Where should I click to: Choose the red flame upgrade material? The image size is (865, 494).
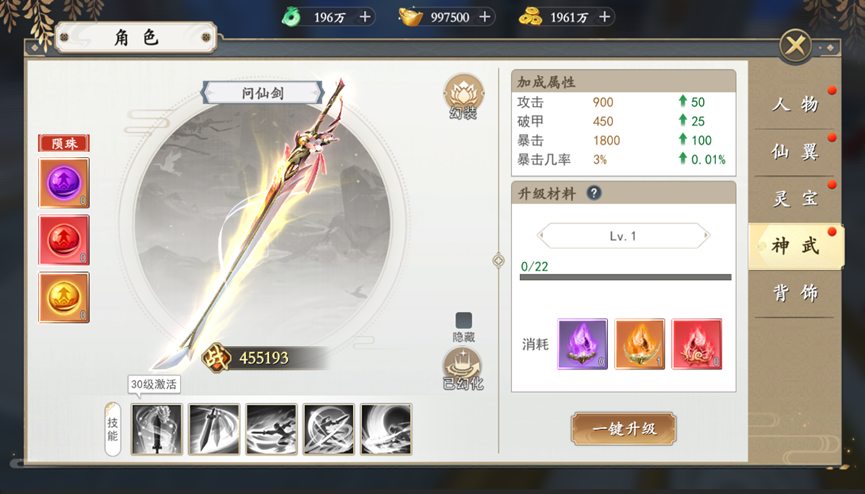(697, 344)
